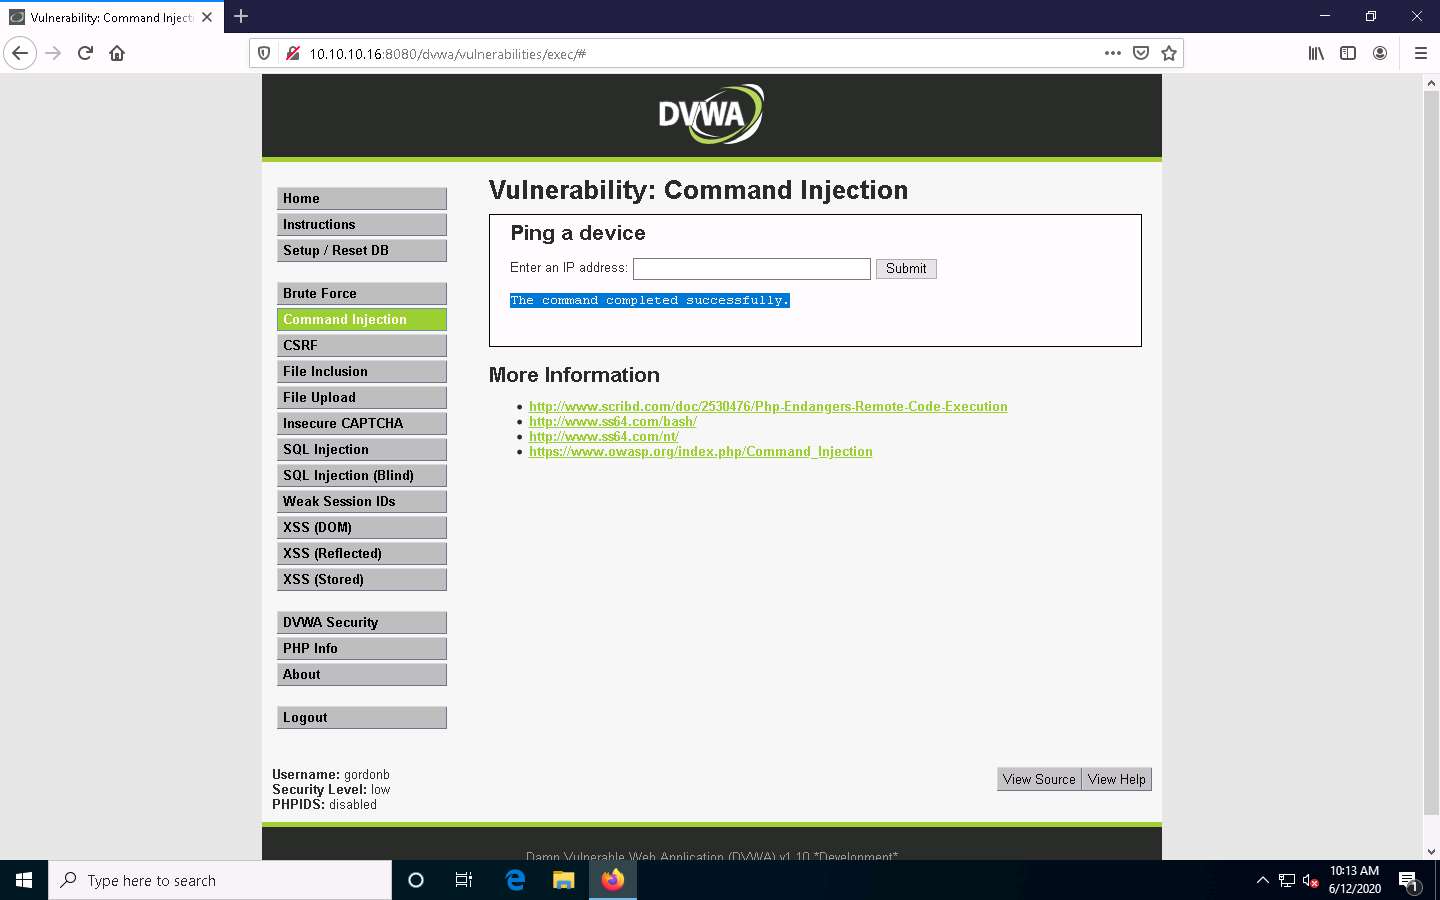The width and height of the screenshot is (1440, 900).
Task: Open the OWASP Command Injection link
Action: [700, 451]
